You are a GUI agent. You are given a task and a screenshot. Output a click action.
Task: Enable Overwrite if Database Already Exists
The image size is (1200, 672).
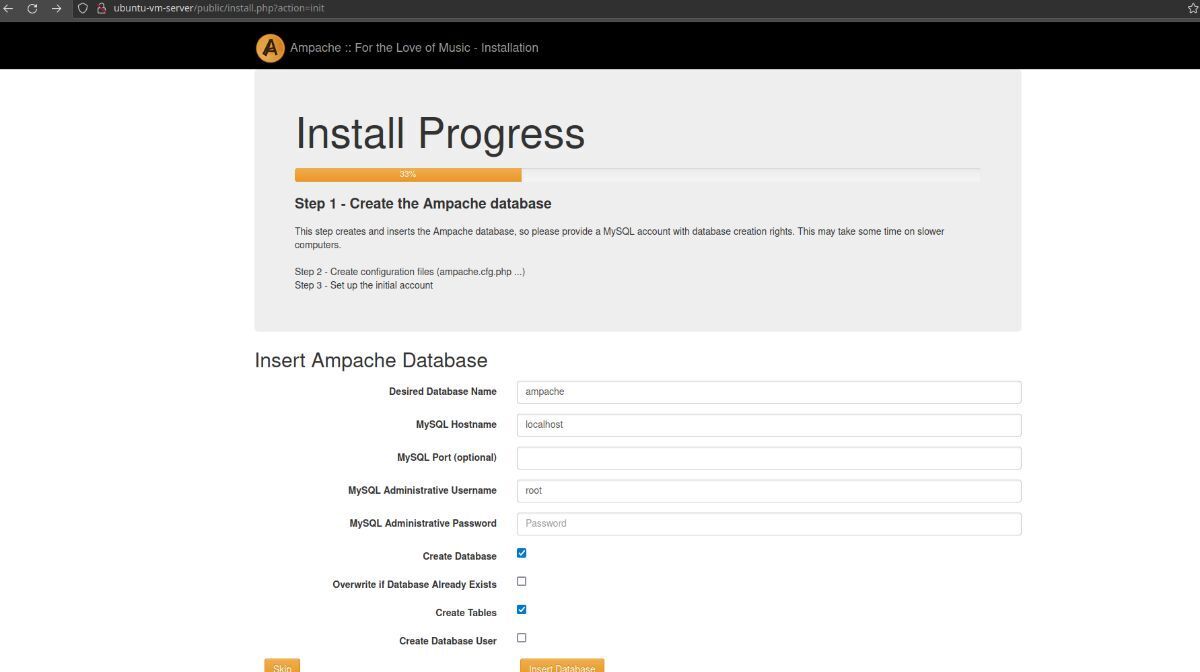[521, 581]
